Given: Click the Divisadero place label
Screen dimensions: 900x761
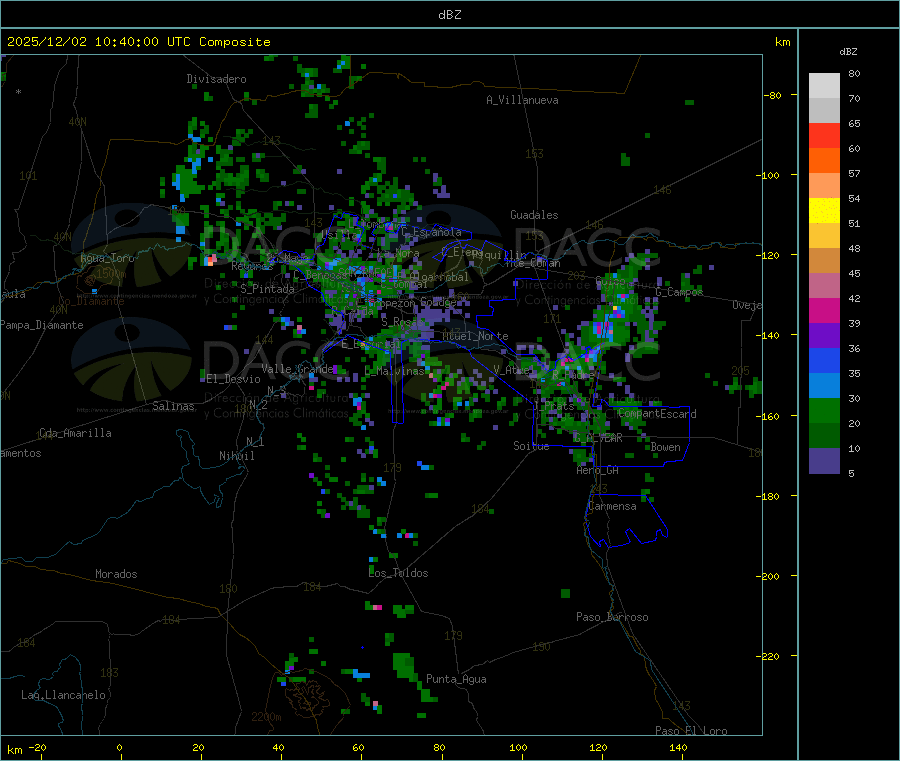Looking at the screenshot, I should tap(216, 79).
